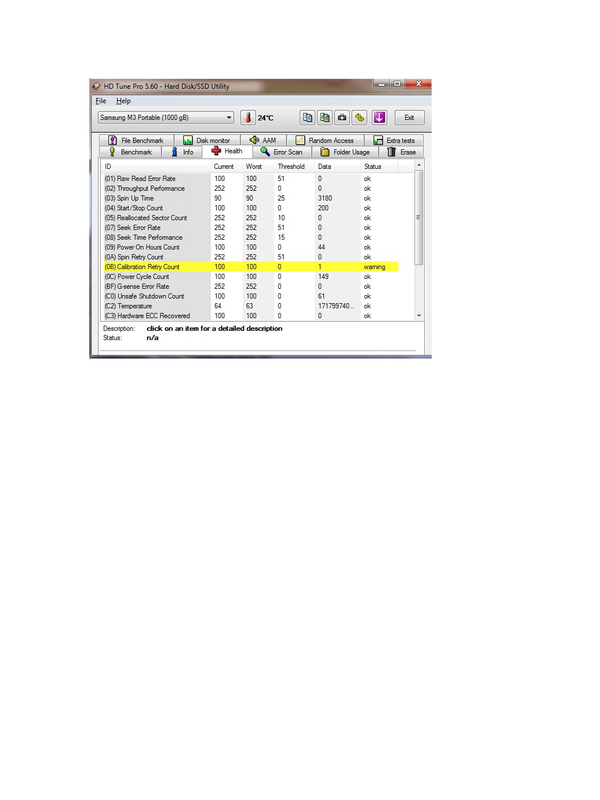Click the Worst column header
This screenshot has height=800, width=600.
coord(259,166)
